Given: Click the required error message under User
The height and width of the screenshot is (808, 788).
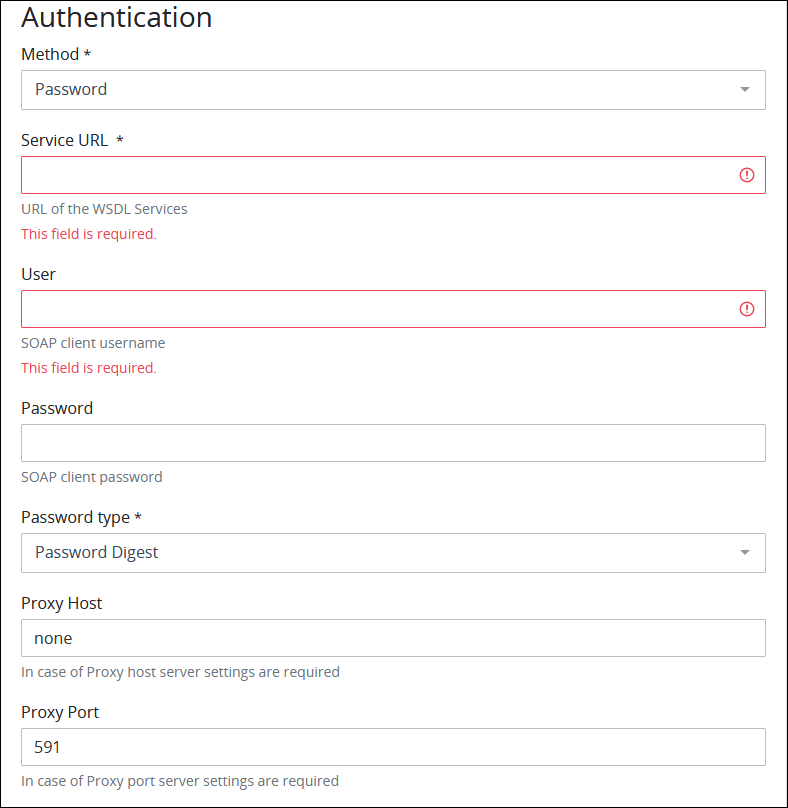Looking at the screenshot, I should 88,367.
